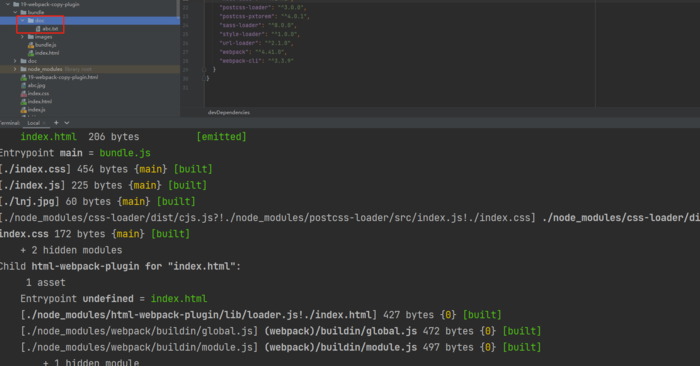Image resolution: width=700 pixels, height=366 pixels.
Task: Click line number 31 in the gutter
Action: tap(186, 87)
